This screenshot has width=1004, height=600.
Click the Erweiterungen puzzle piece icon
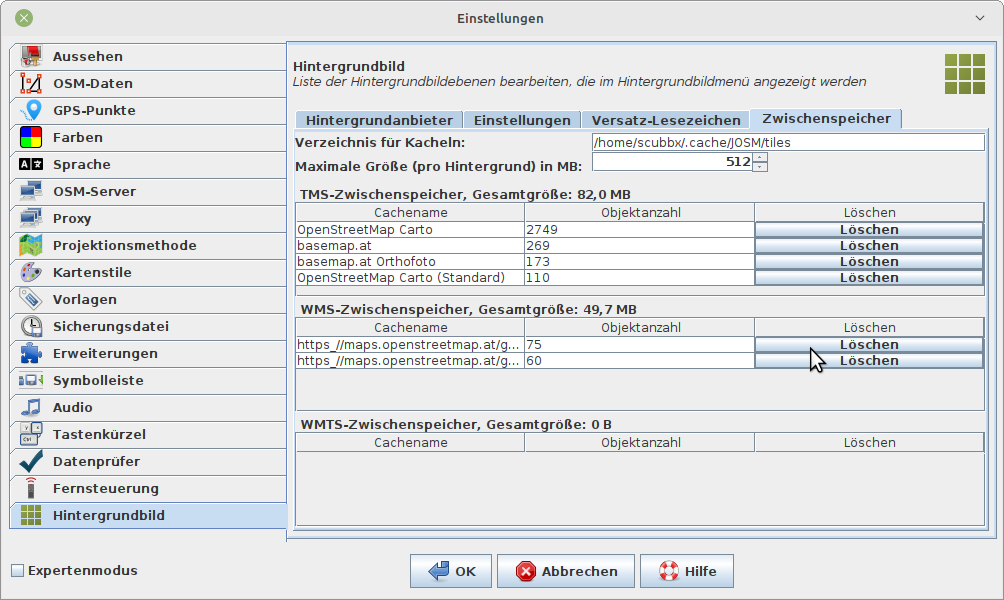32,354
